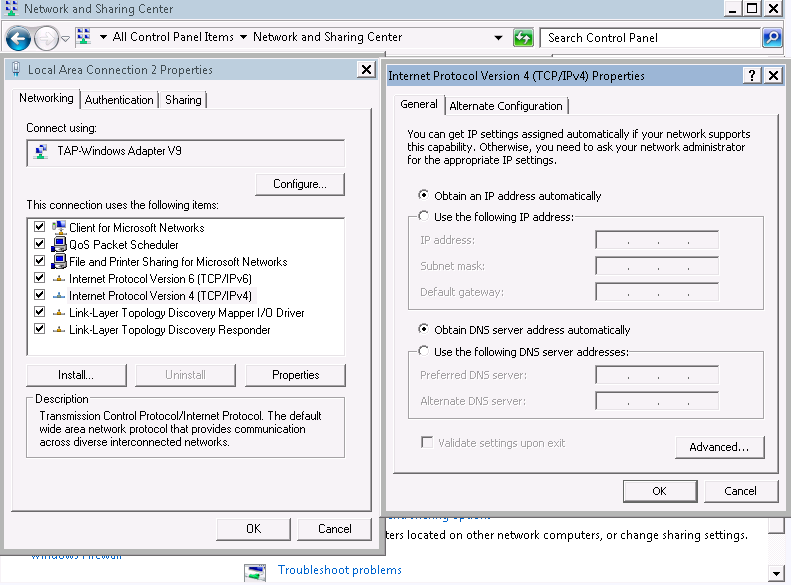Click OK in Local Area Connection Properties
The image size is (791, 585).
click(254, 529)
